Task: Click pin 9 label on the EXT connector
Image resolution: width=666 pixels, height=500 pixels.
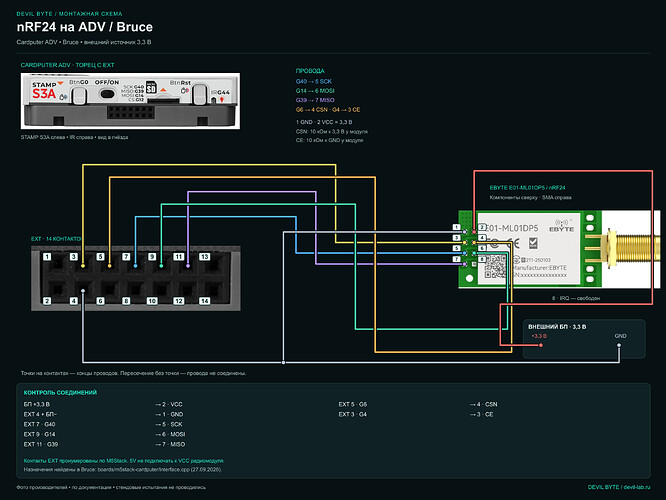Action: [x=152, y=257]
